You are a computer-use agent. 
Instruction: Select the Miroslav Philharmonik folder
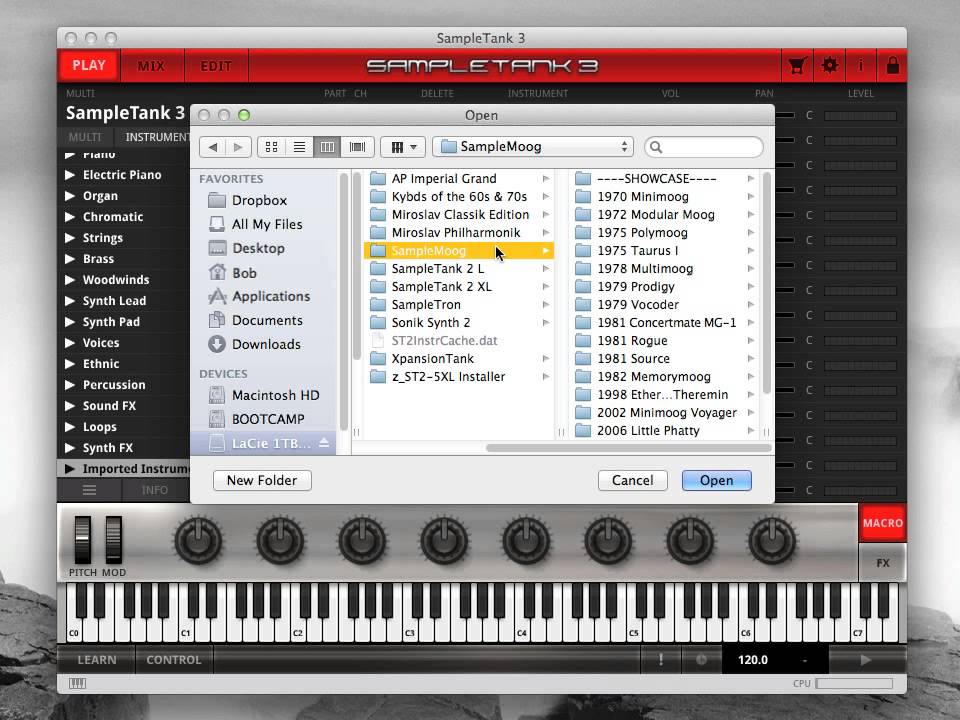point(459,233)
